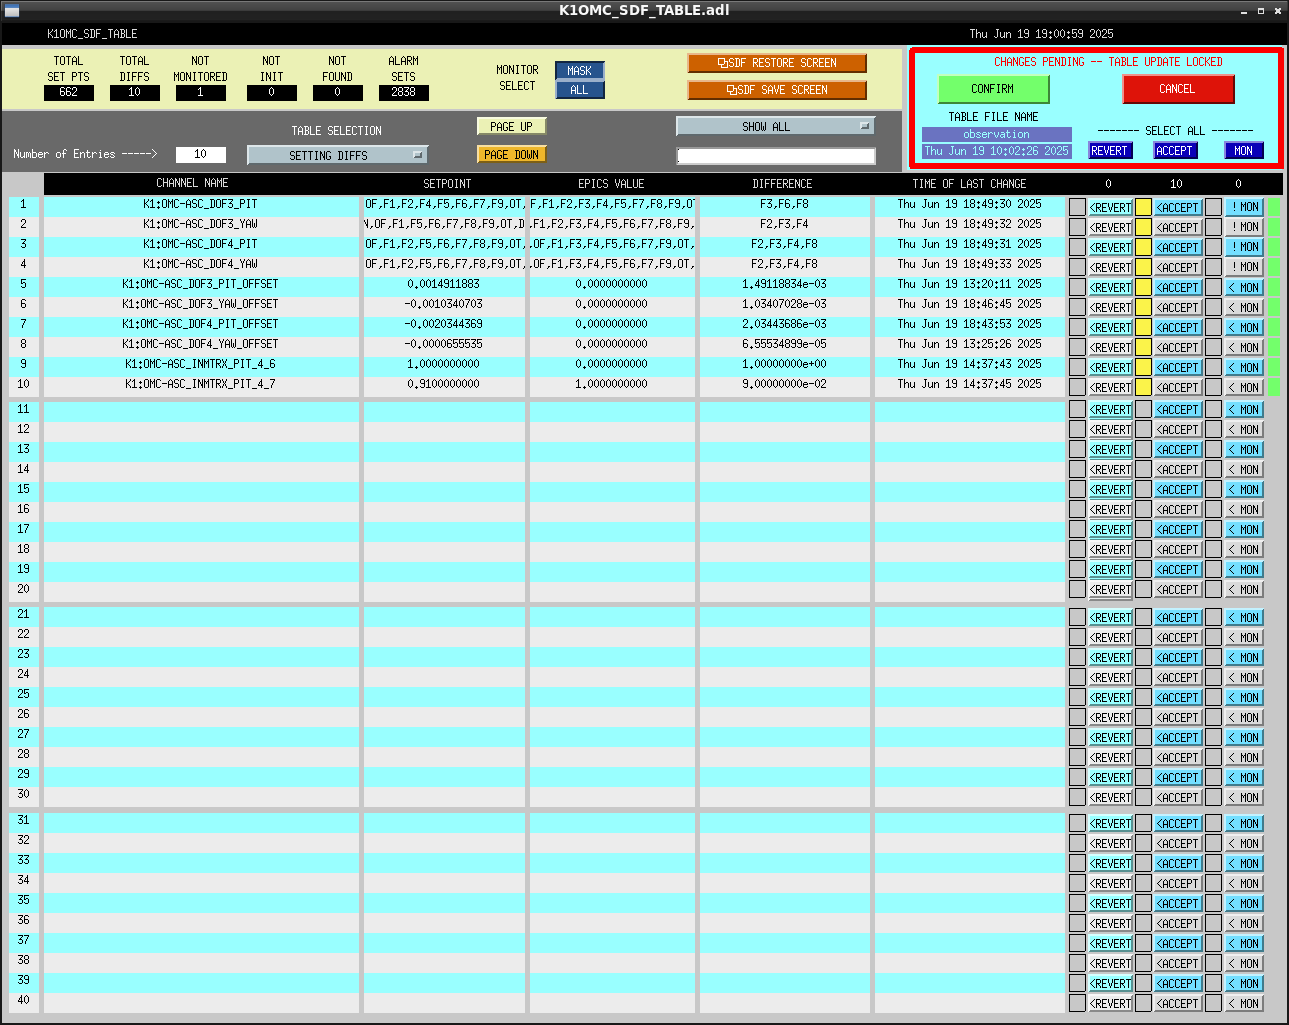The height and width of the screenshot is (1025, 1289).
Task: Click the ALARM SETS value 2838
Action: point(403,92)
